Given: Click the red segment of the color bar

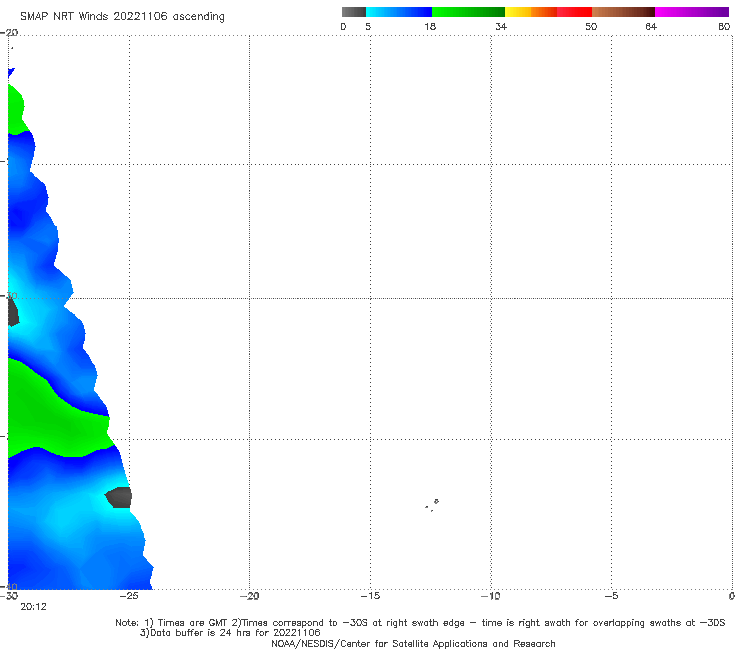Looking at the screenshot, I should tap(574, 12).
